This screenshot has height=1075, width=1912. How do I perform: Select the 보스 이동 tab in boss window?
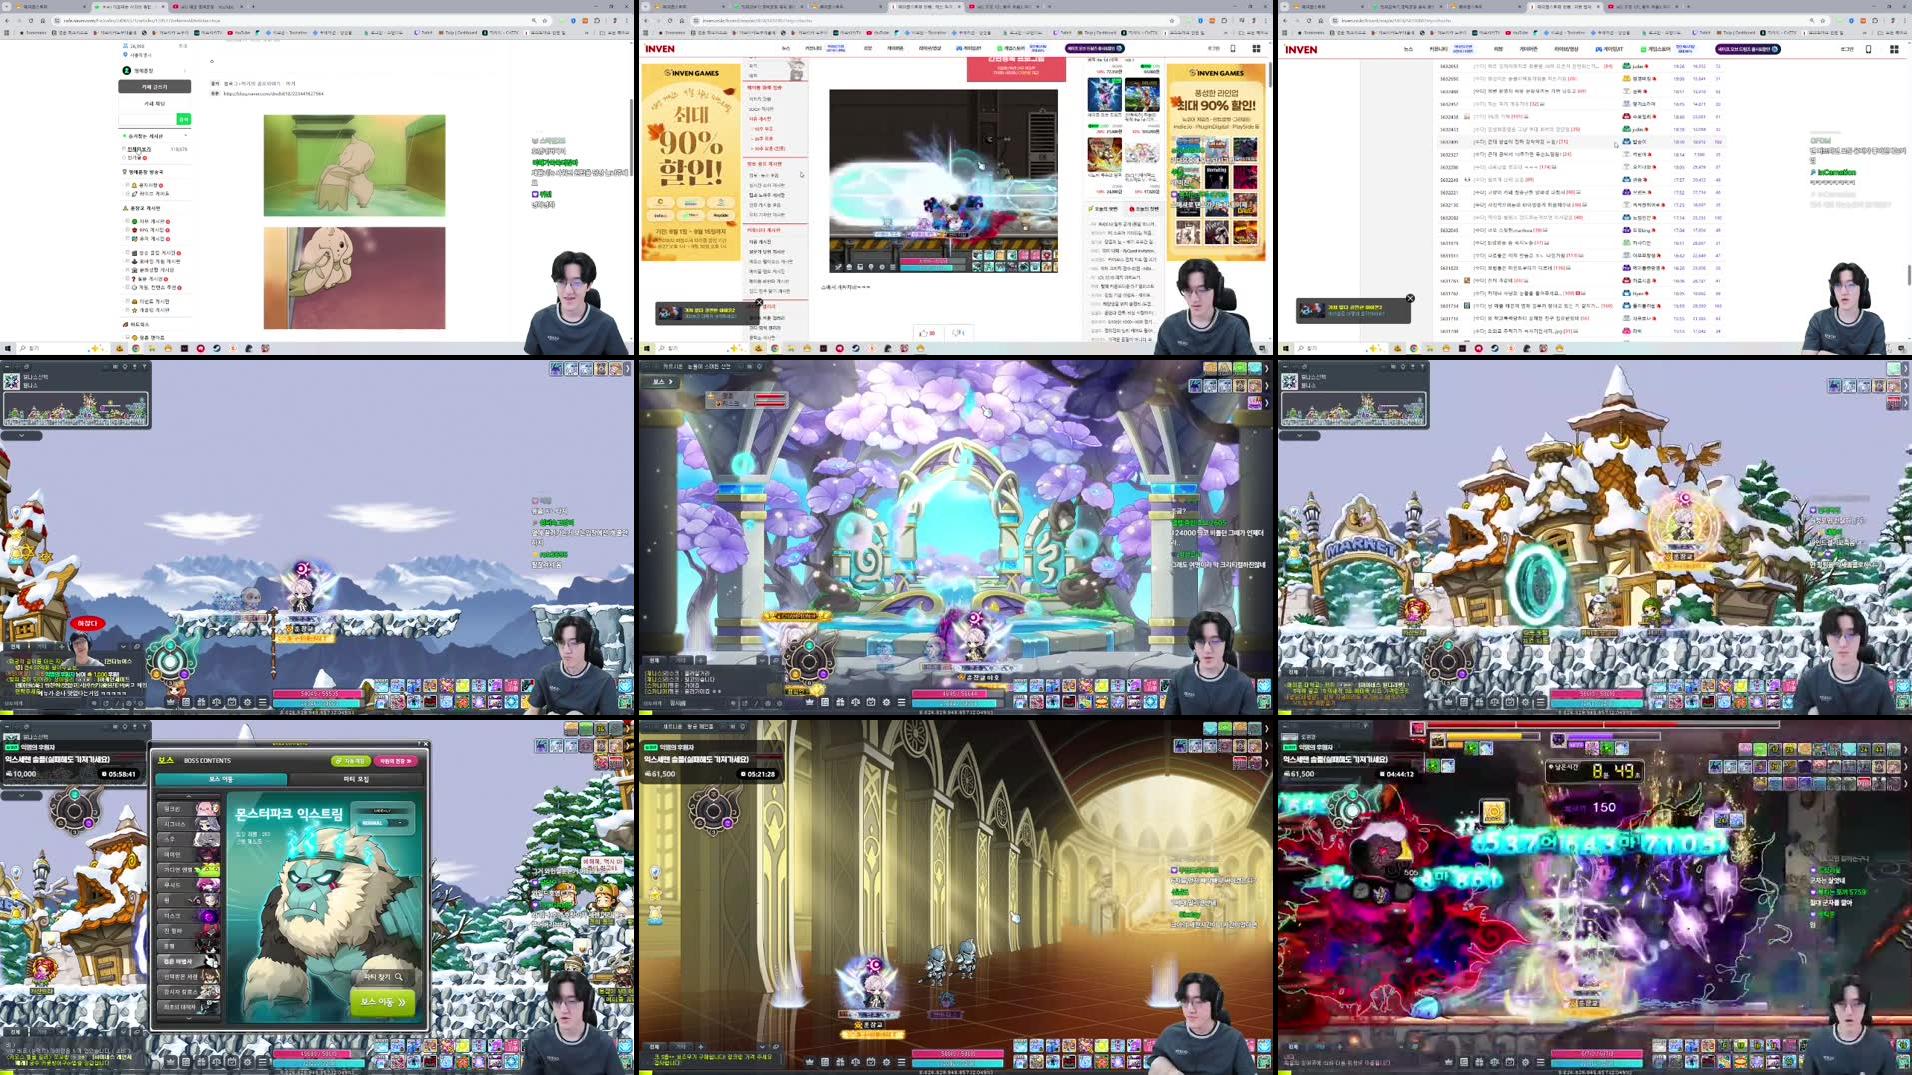(221, 779)
